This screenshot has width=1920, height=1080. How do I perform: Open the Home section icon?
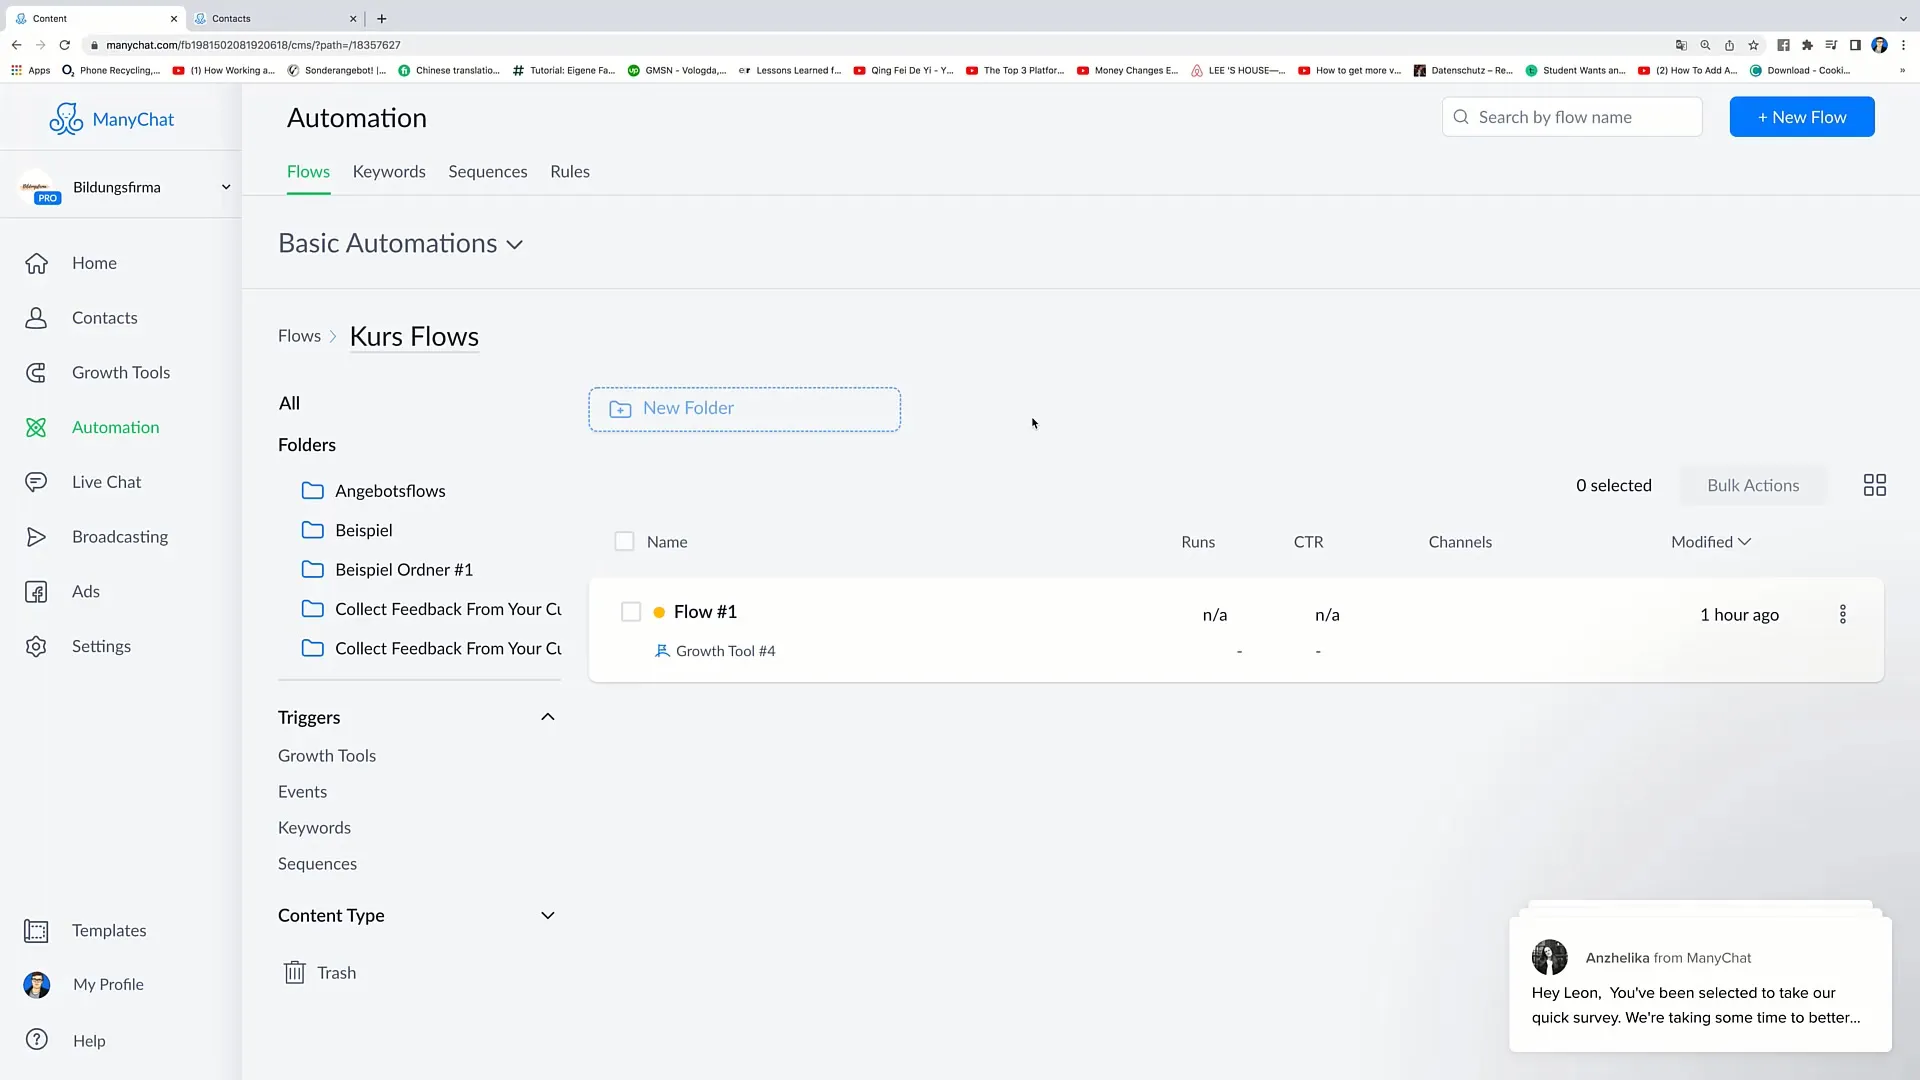(x=36, y=263)
